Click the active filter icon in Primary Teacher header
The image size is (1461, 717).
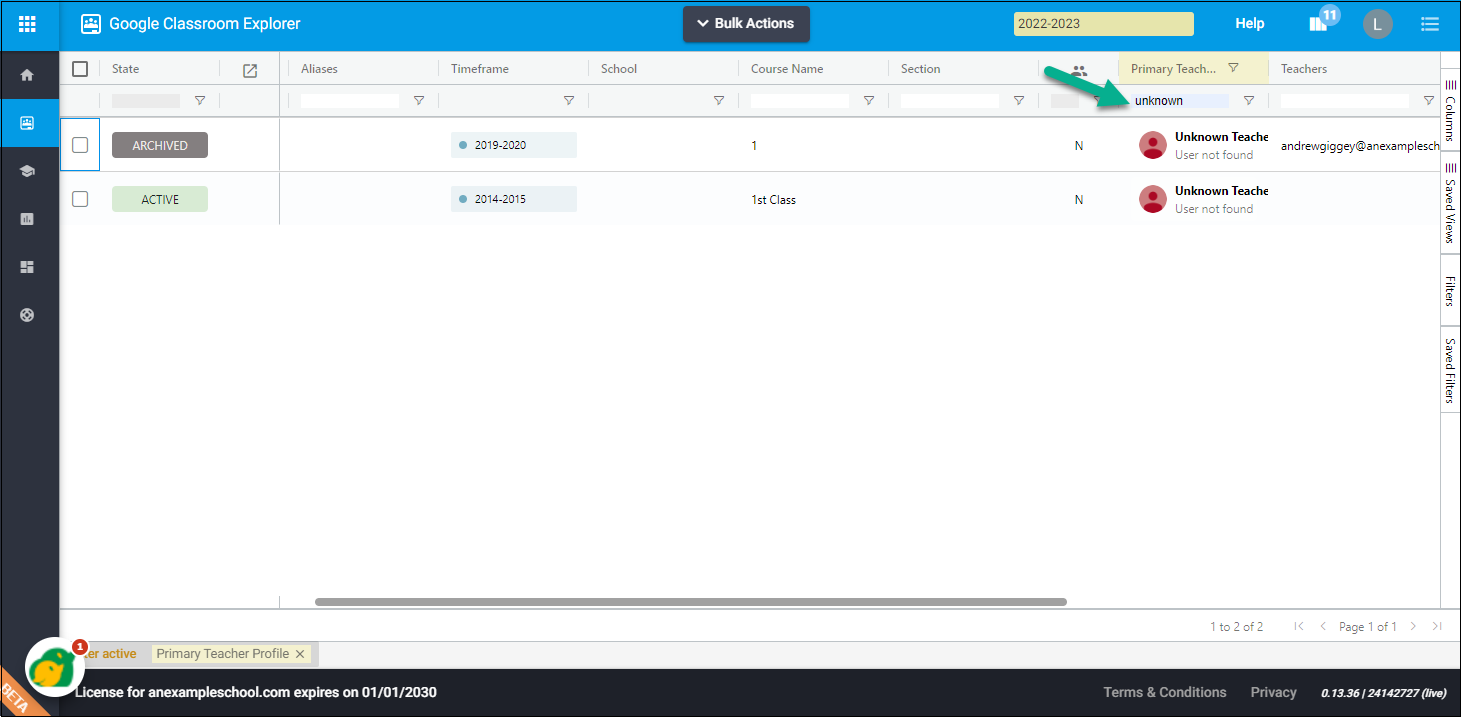click(x=1233, y=68)
